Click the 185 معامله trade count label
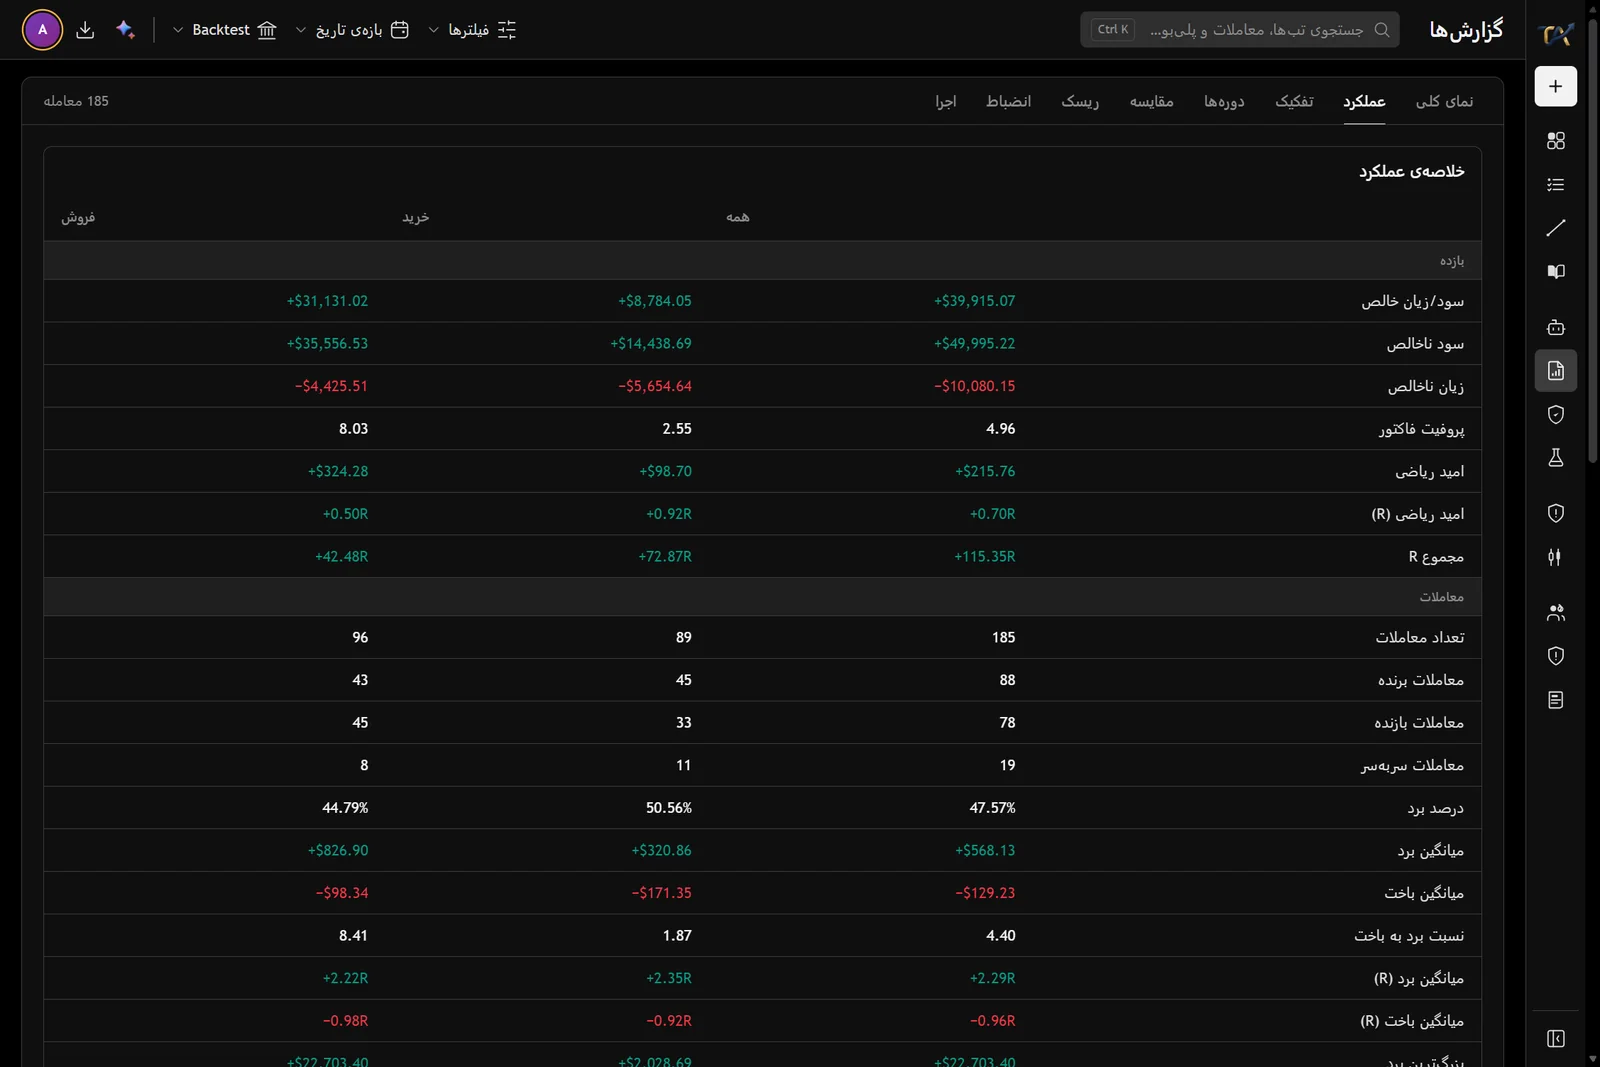Screen dimensions: 1600x1067 [76, 101]
